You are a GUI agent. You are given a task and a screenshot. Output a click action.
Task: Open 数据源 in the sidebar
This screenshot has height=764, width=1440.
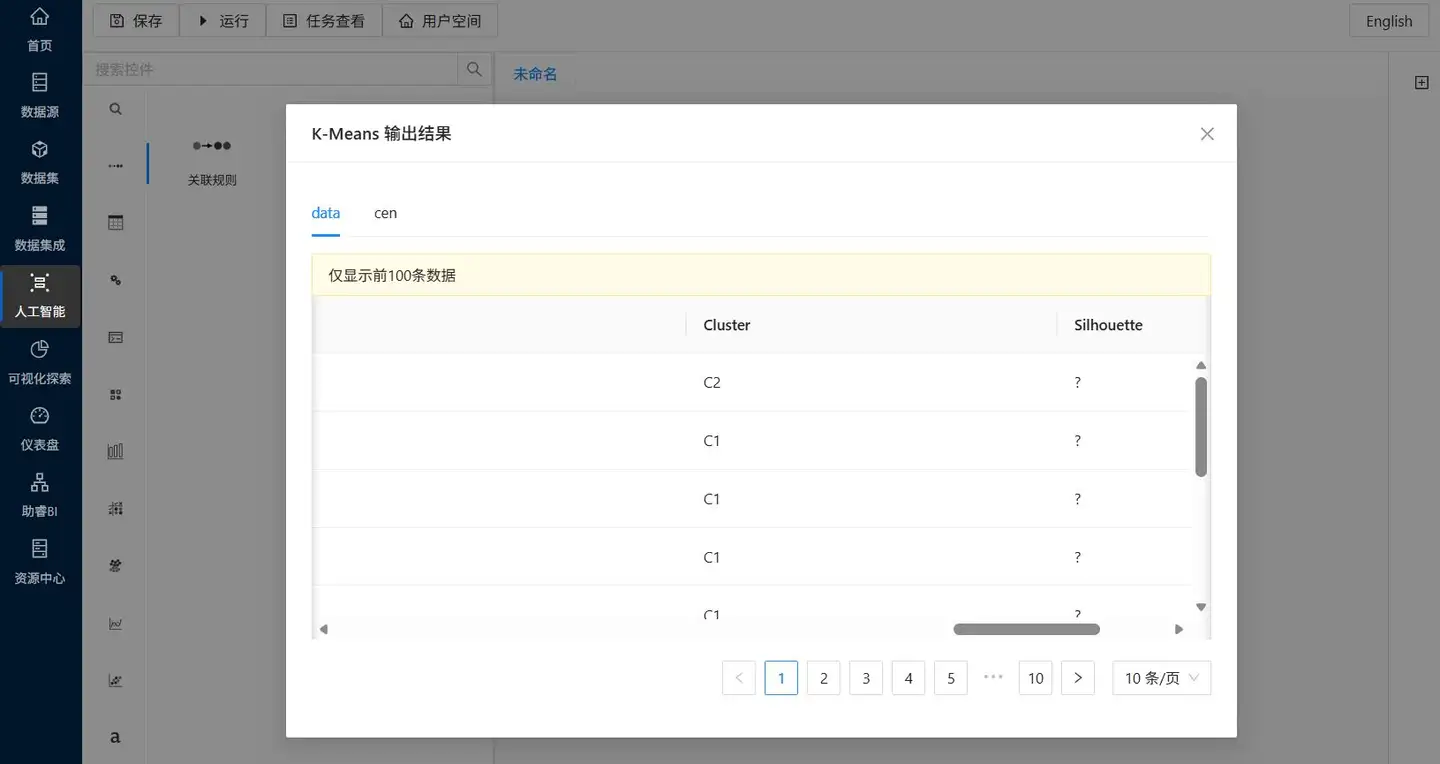(x=40, y=95)
